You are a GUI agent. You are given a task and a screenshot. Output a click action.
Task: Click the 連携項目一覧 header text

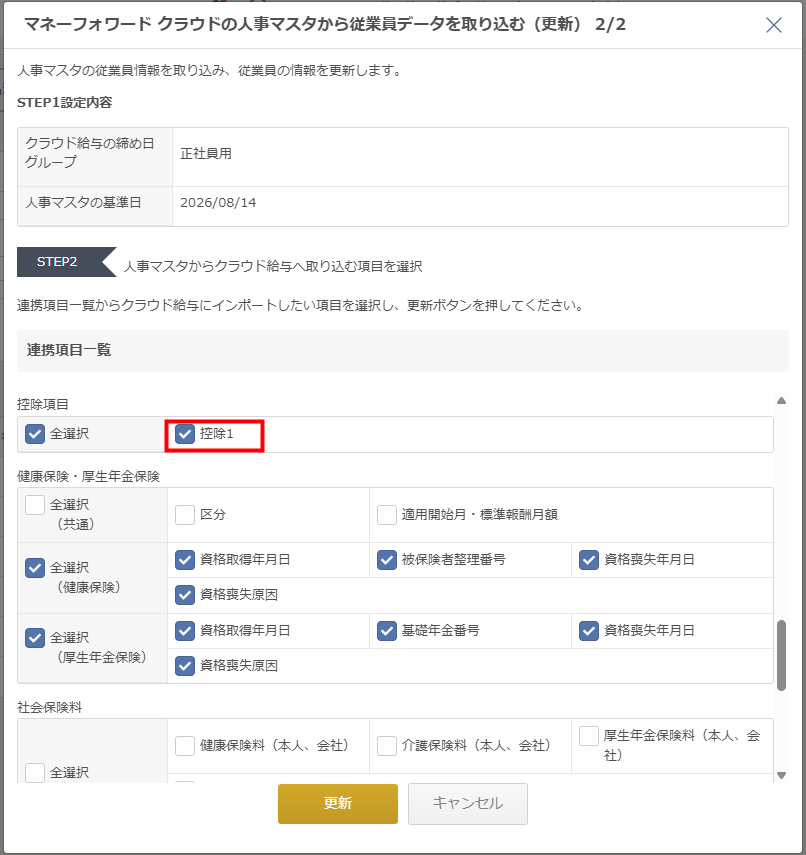point(69,350)
